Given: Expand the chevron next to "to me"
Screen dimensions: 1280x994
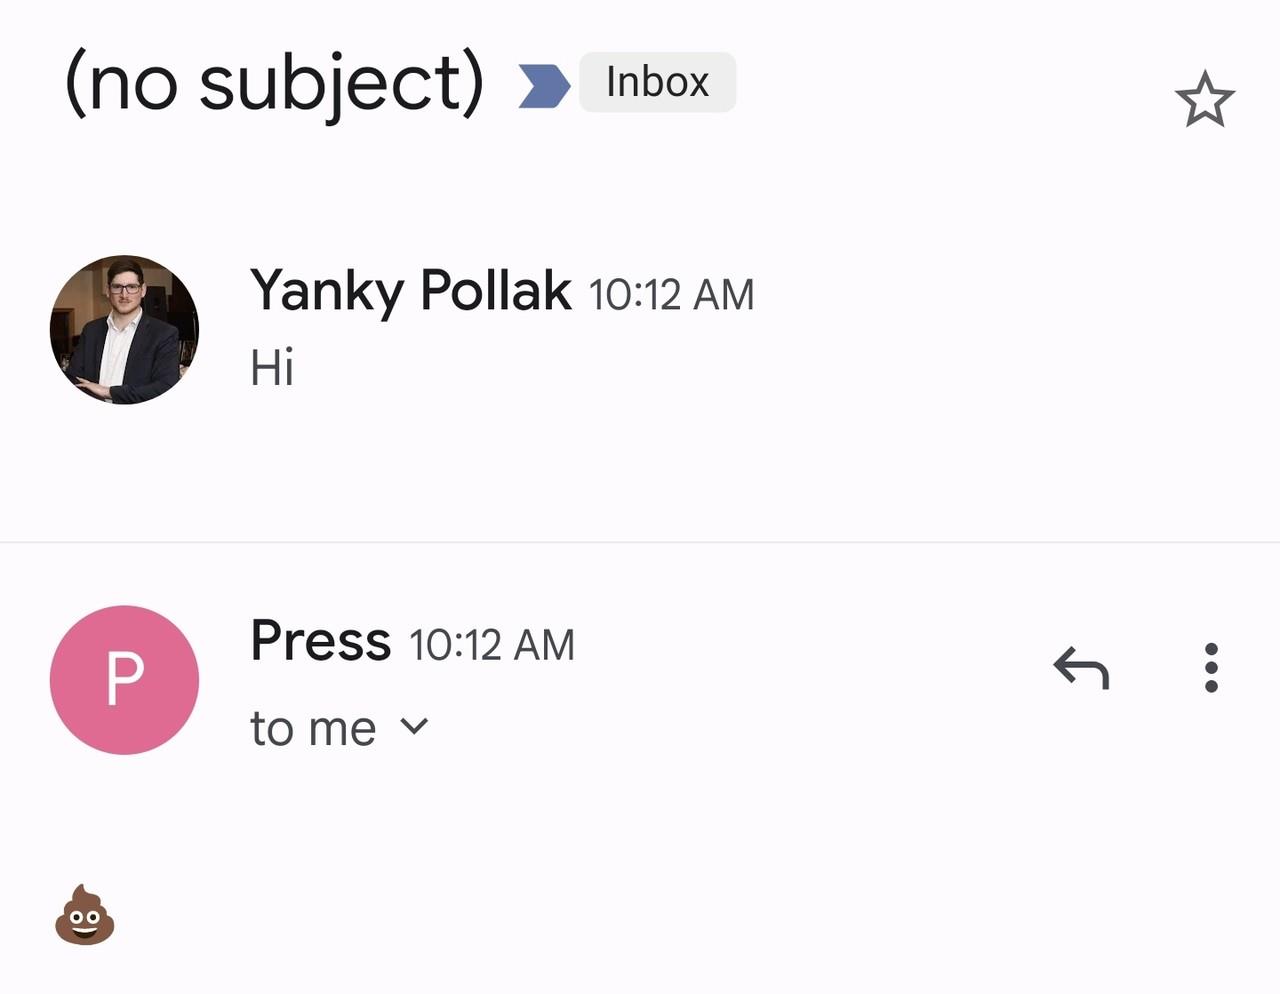Looking at the screenshot, I should pyautogui.click(x=414, y=727).
